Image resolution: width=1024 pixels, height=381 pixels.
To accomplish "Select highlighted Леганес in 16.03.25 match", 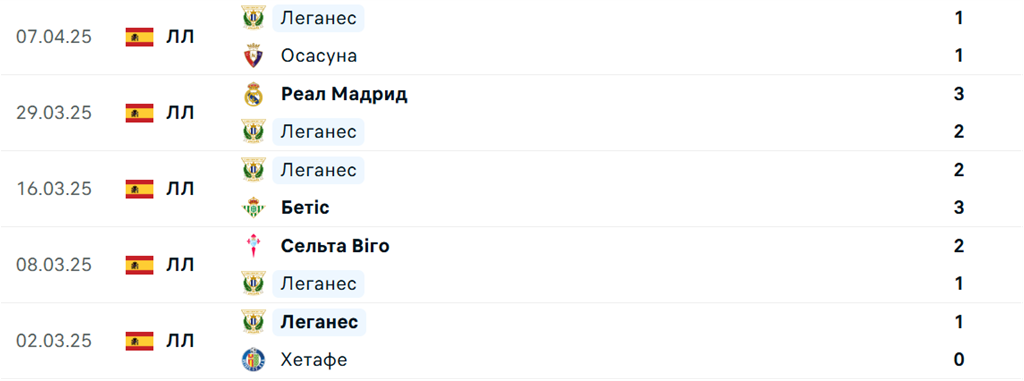I will [318, 170].
